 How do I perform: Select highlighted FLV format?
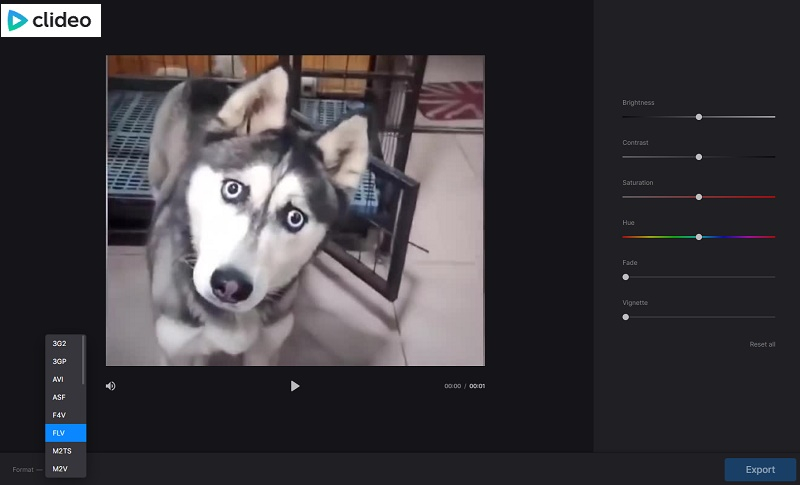(x=65, y=433)
